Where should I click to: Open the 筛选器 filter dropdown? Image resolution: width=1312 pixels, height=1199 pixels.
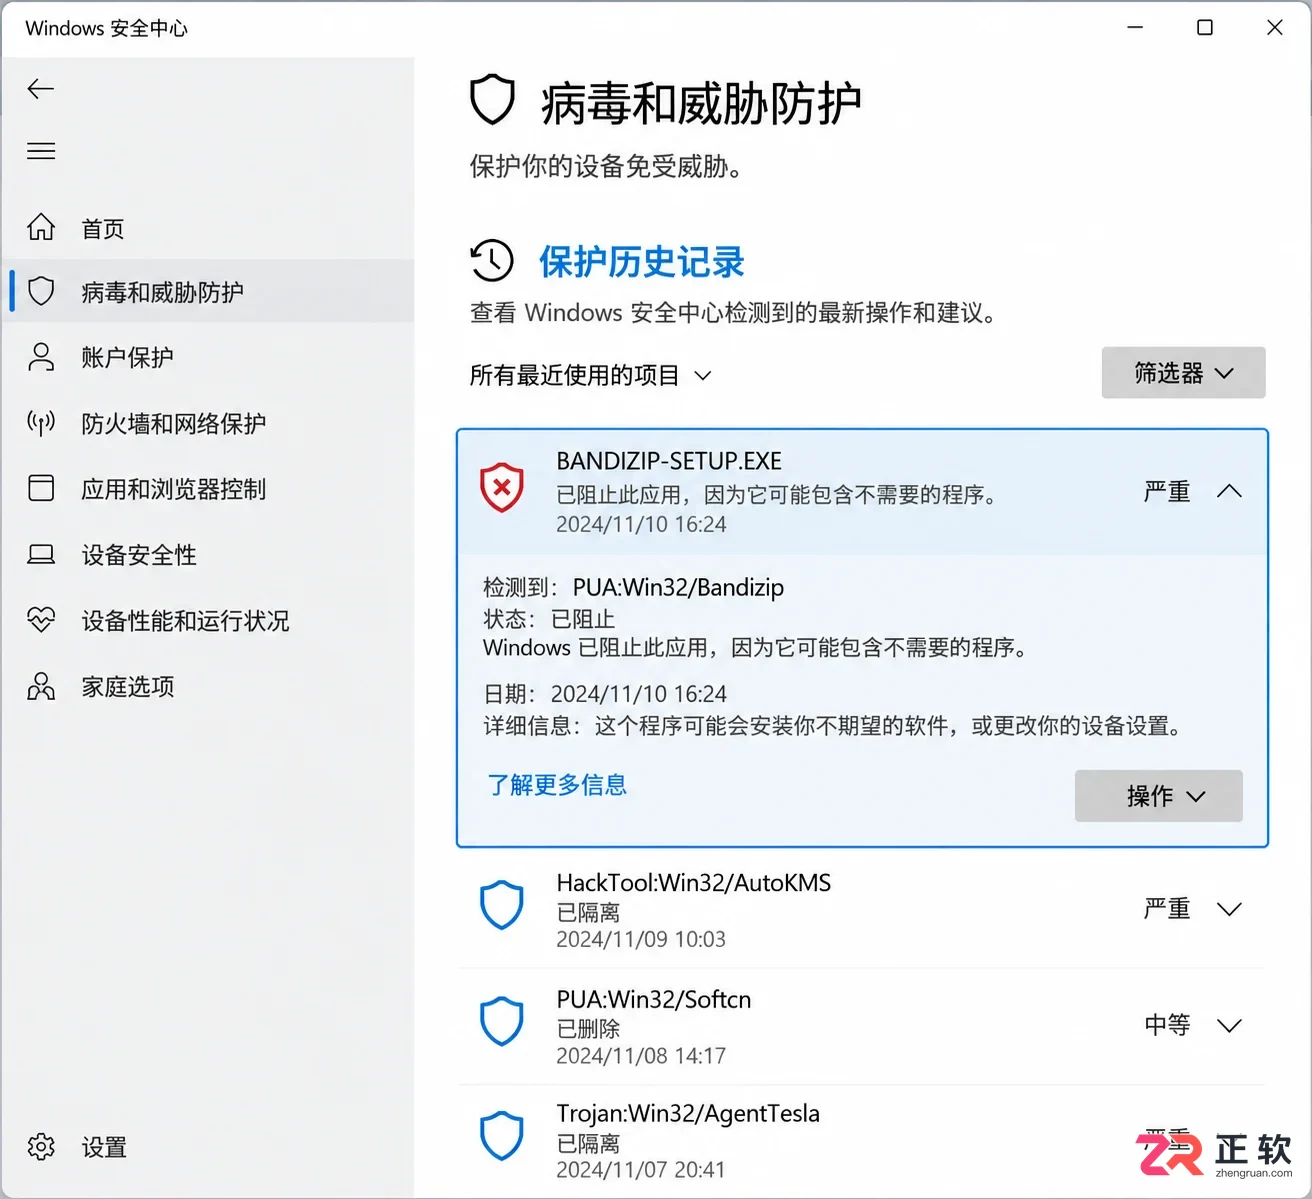pos(1183,373)
